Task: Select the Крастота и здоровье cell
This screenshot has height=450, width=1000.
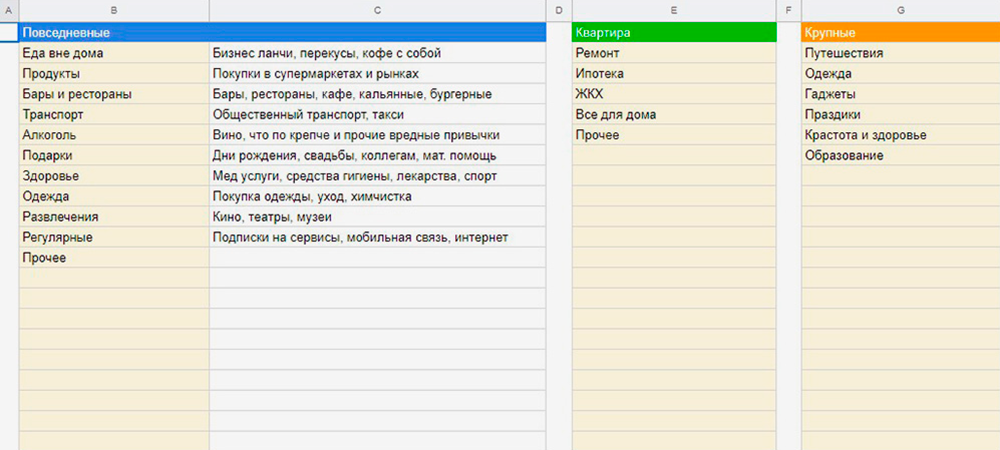Action: click(x=901, y=135)
